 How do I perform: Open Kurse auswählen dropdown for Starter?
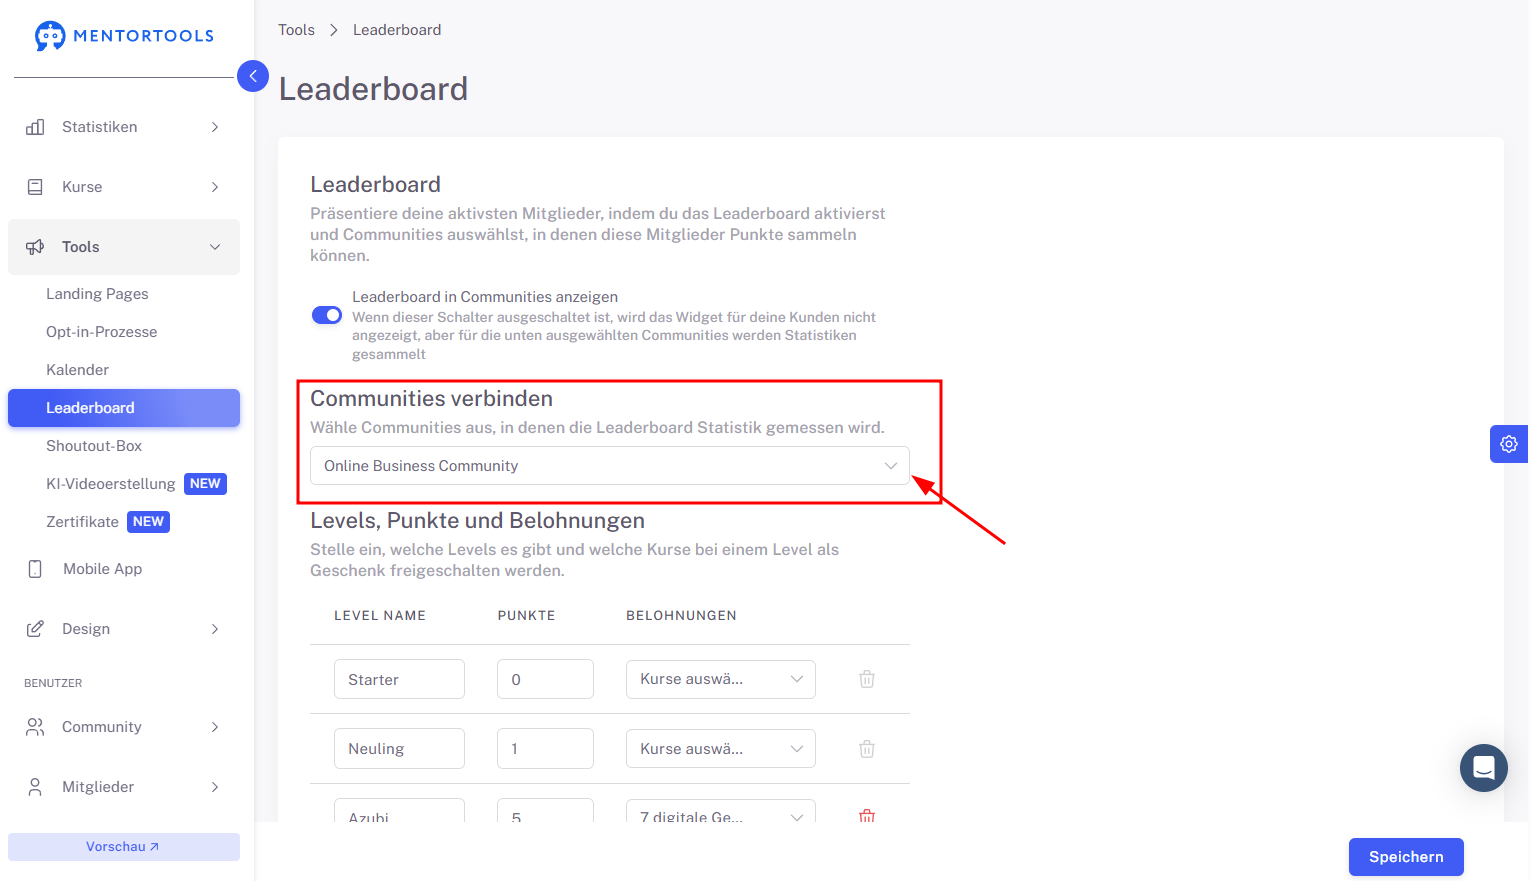[x=721, y=679]
